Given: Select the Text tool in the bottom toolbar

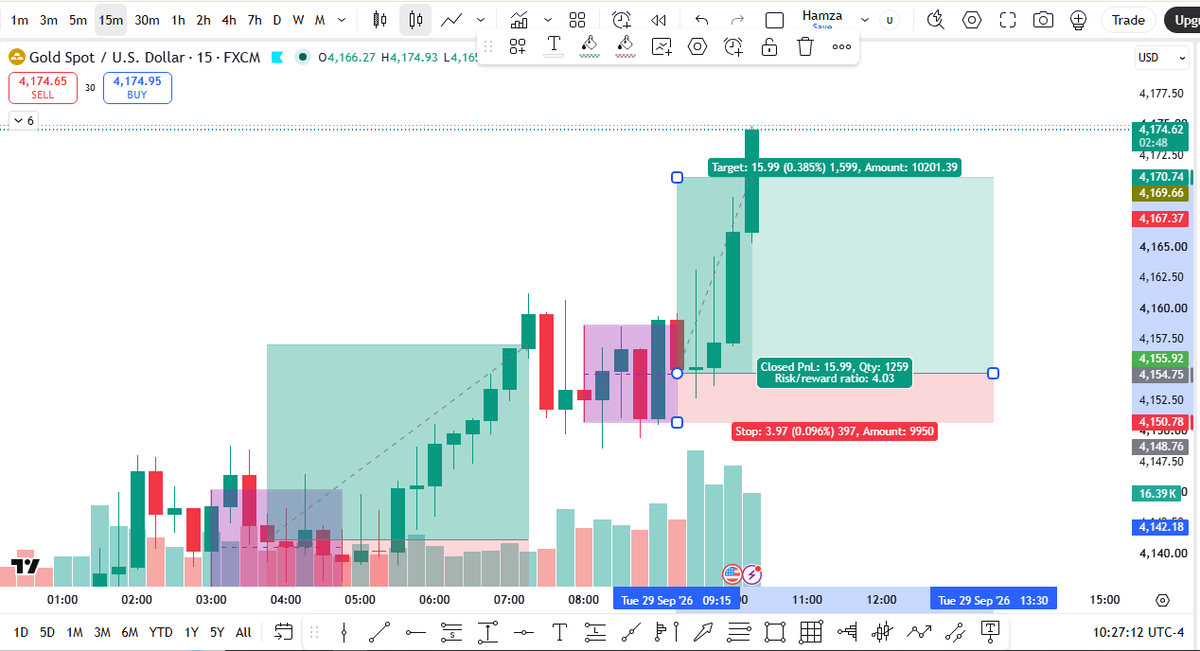Looking at the screenshot, I should click(x=559, y=631).
